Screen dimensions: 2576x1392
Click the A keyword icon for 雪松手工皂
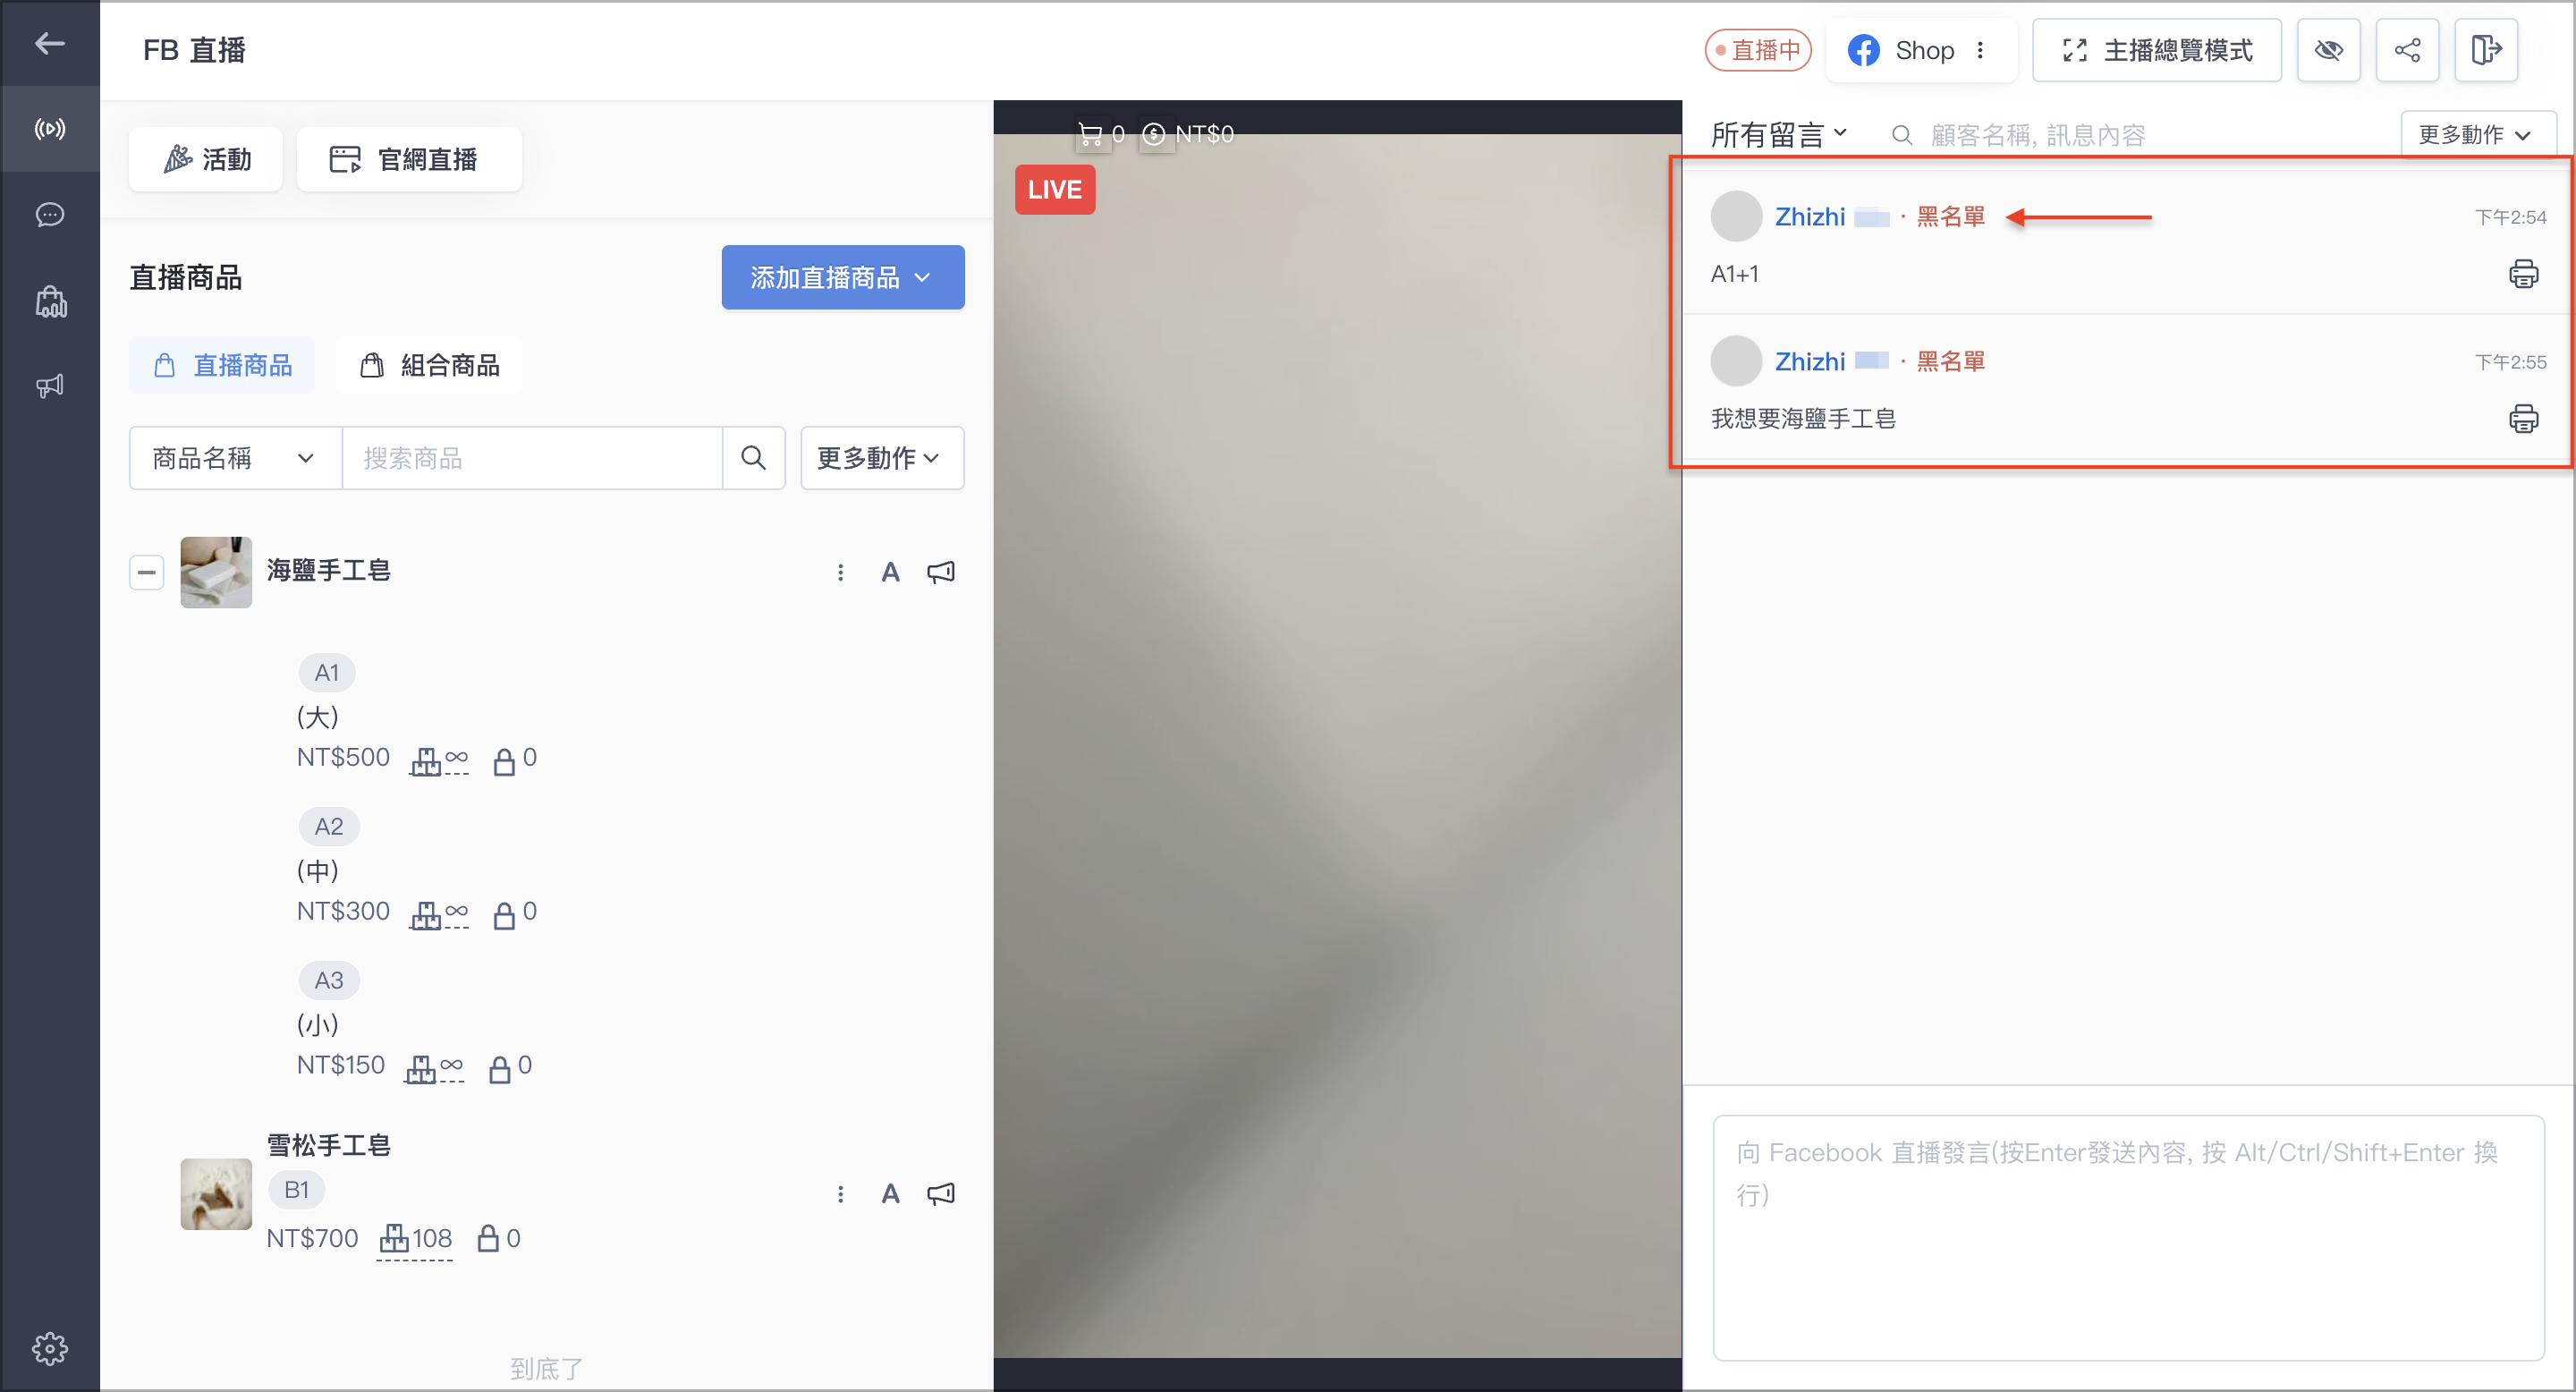click(890, 1194)
